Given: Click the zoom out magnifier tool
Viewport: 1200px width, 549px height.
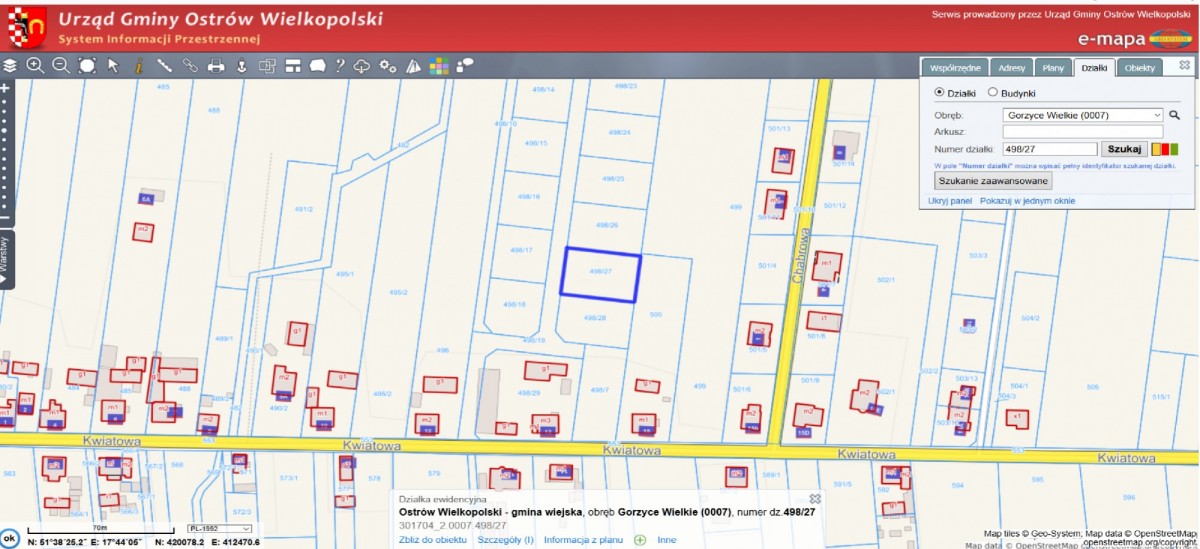Looking at the screenshot, I should coord(61,66).
